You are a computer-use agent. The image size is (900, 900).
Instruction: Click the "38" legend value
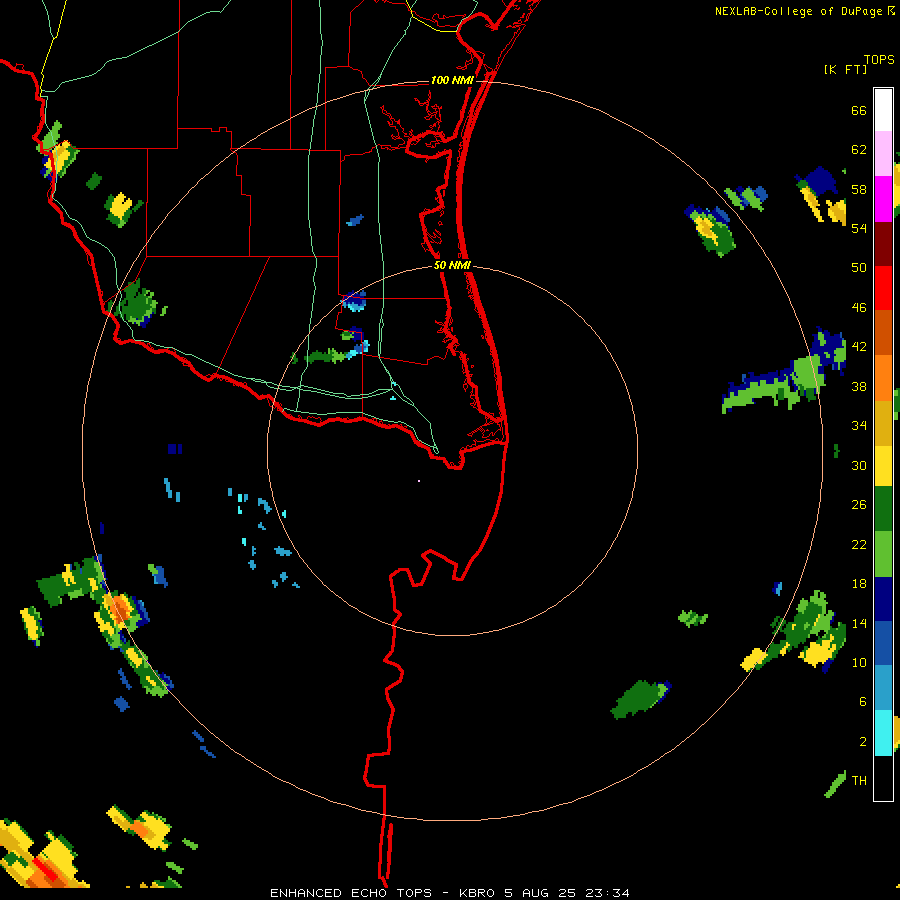tap(859, 386)
